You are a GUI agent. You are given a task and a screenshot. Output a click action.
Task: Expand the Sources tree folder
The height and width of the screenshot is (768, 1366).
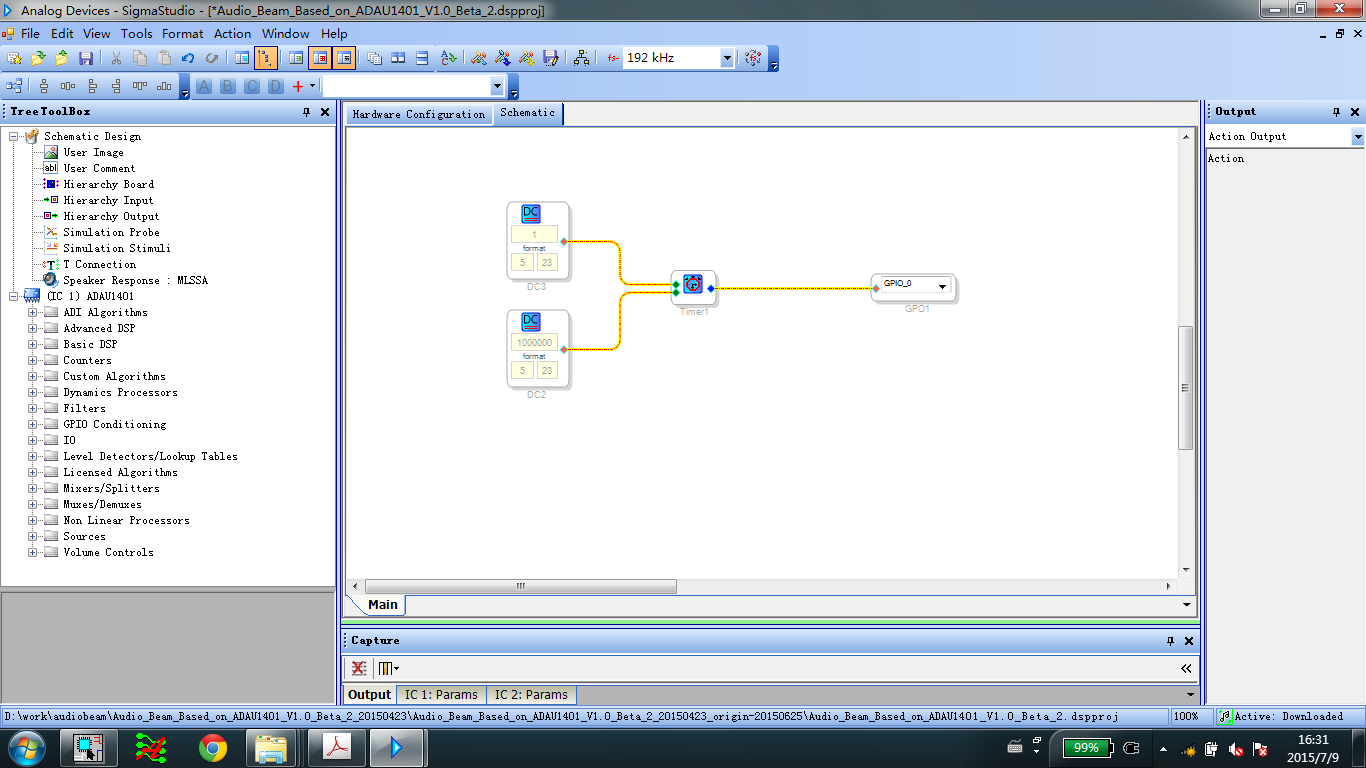click(x=32, y=536)
